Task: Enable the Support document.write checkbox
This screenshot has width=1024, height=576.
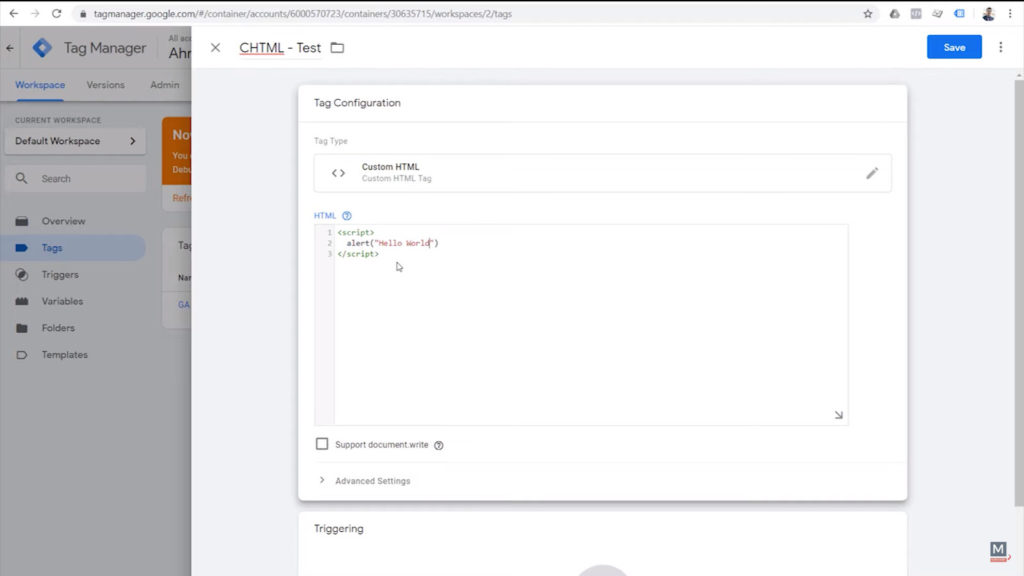Action: (322, 444)
